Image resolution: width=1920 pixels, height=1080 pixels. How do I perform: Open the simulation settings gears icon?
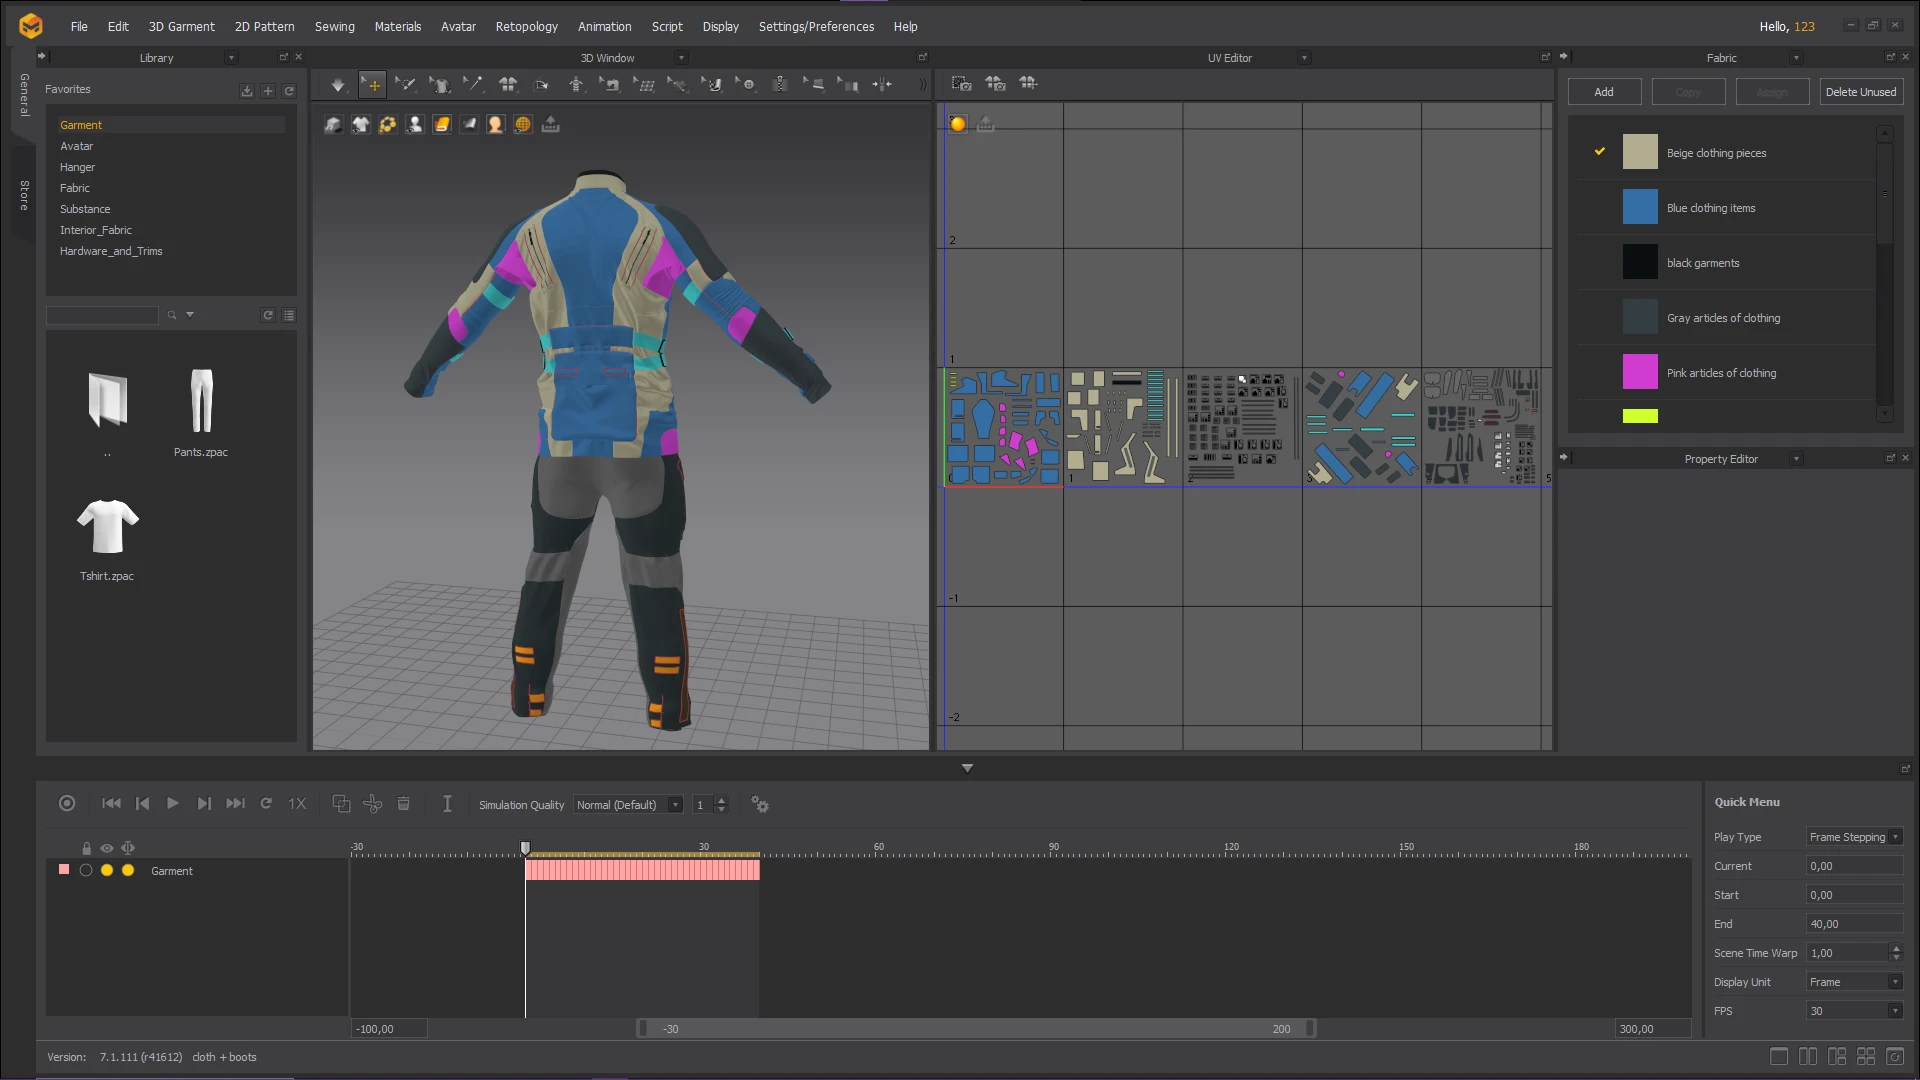click(760, 805)
